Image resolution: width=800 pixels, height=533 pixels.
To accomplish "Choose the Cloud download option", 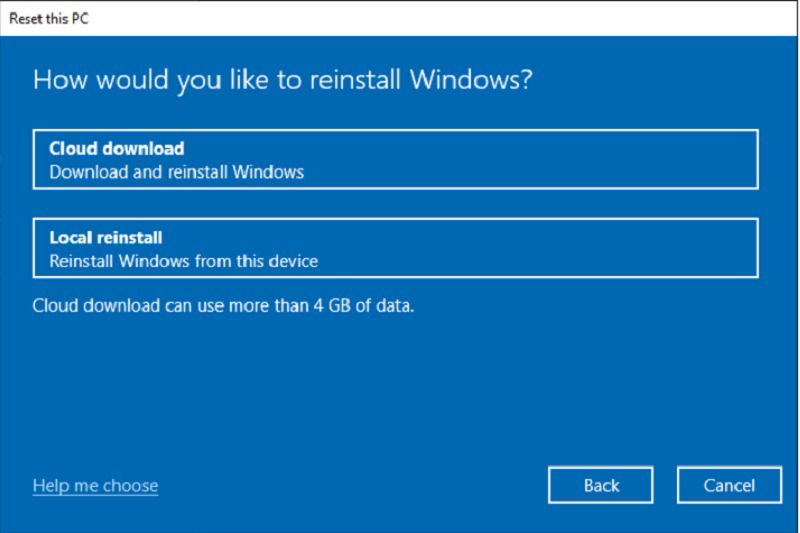I will [395, 159].
